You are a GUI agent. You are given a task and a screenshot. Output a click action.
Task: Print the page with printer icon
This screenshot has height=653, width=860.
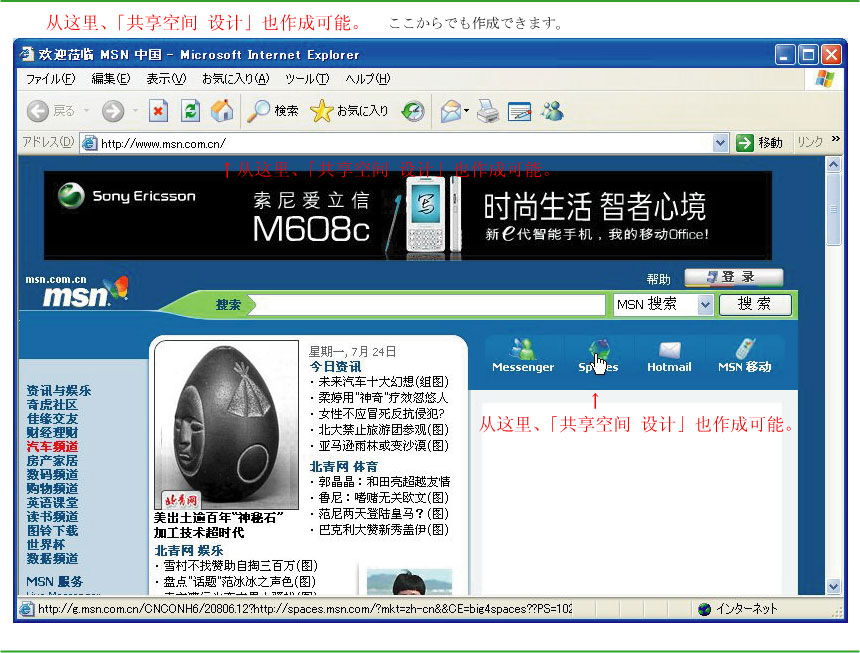click(x=488, y=111)
